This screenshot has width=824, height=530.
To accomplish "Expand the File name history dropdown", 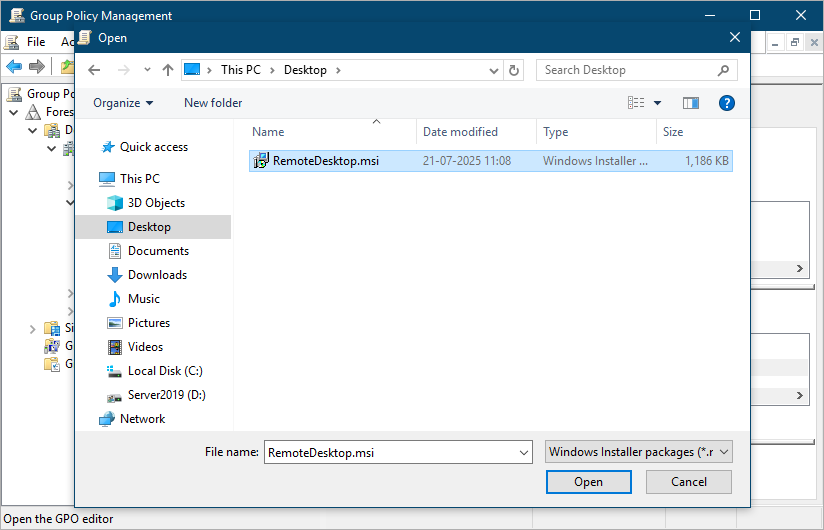I will click(x=525, y=452).
